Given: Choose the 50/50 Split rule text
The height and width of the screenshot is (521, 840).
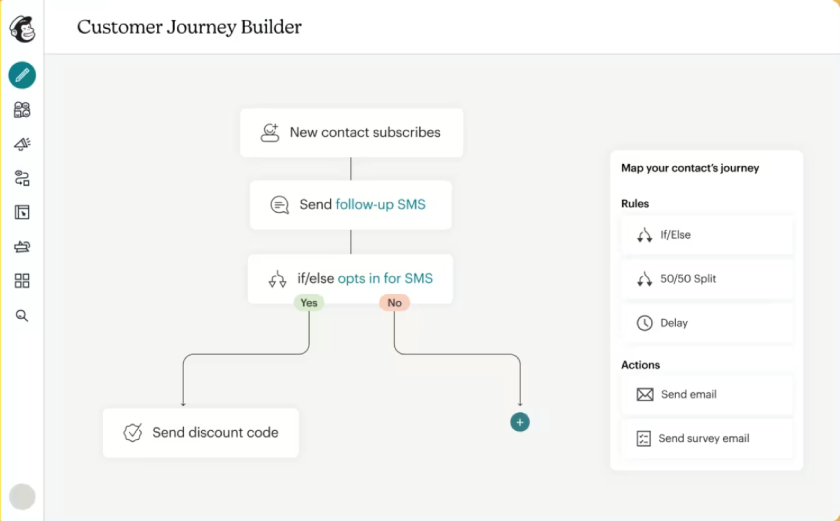Looking at the screenshot, I should (688, 278).
